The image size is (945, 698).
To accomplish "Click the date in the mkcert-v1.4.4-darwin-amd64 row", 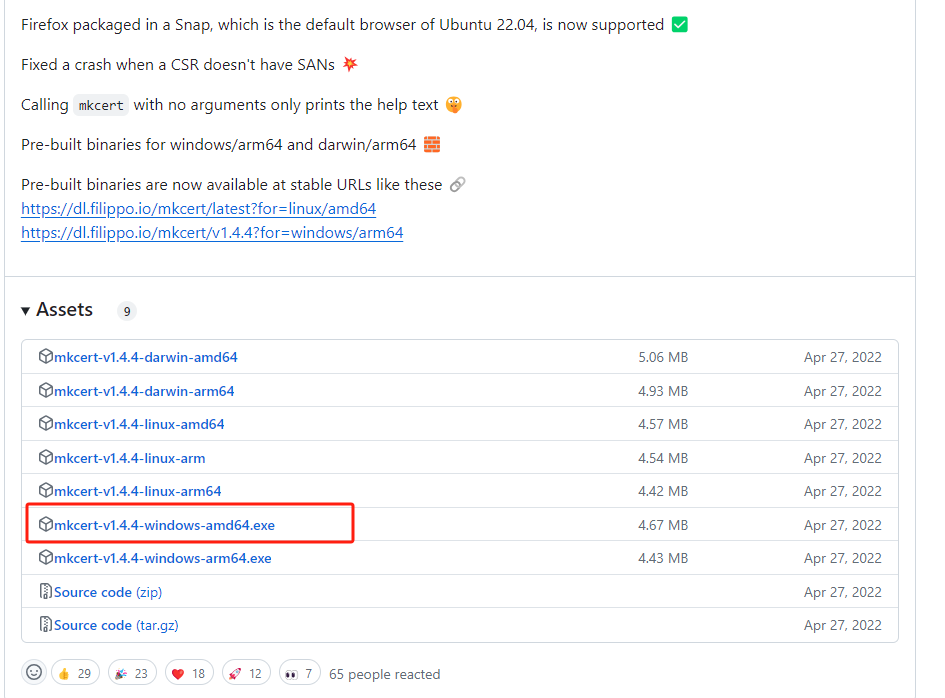I will coord(843,357).
